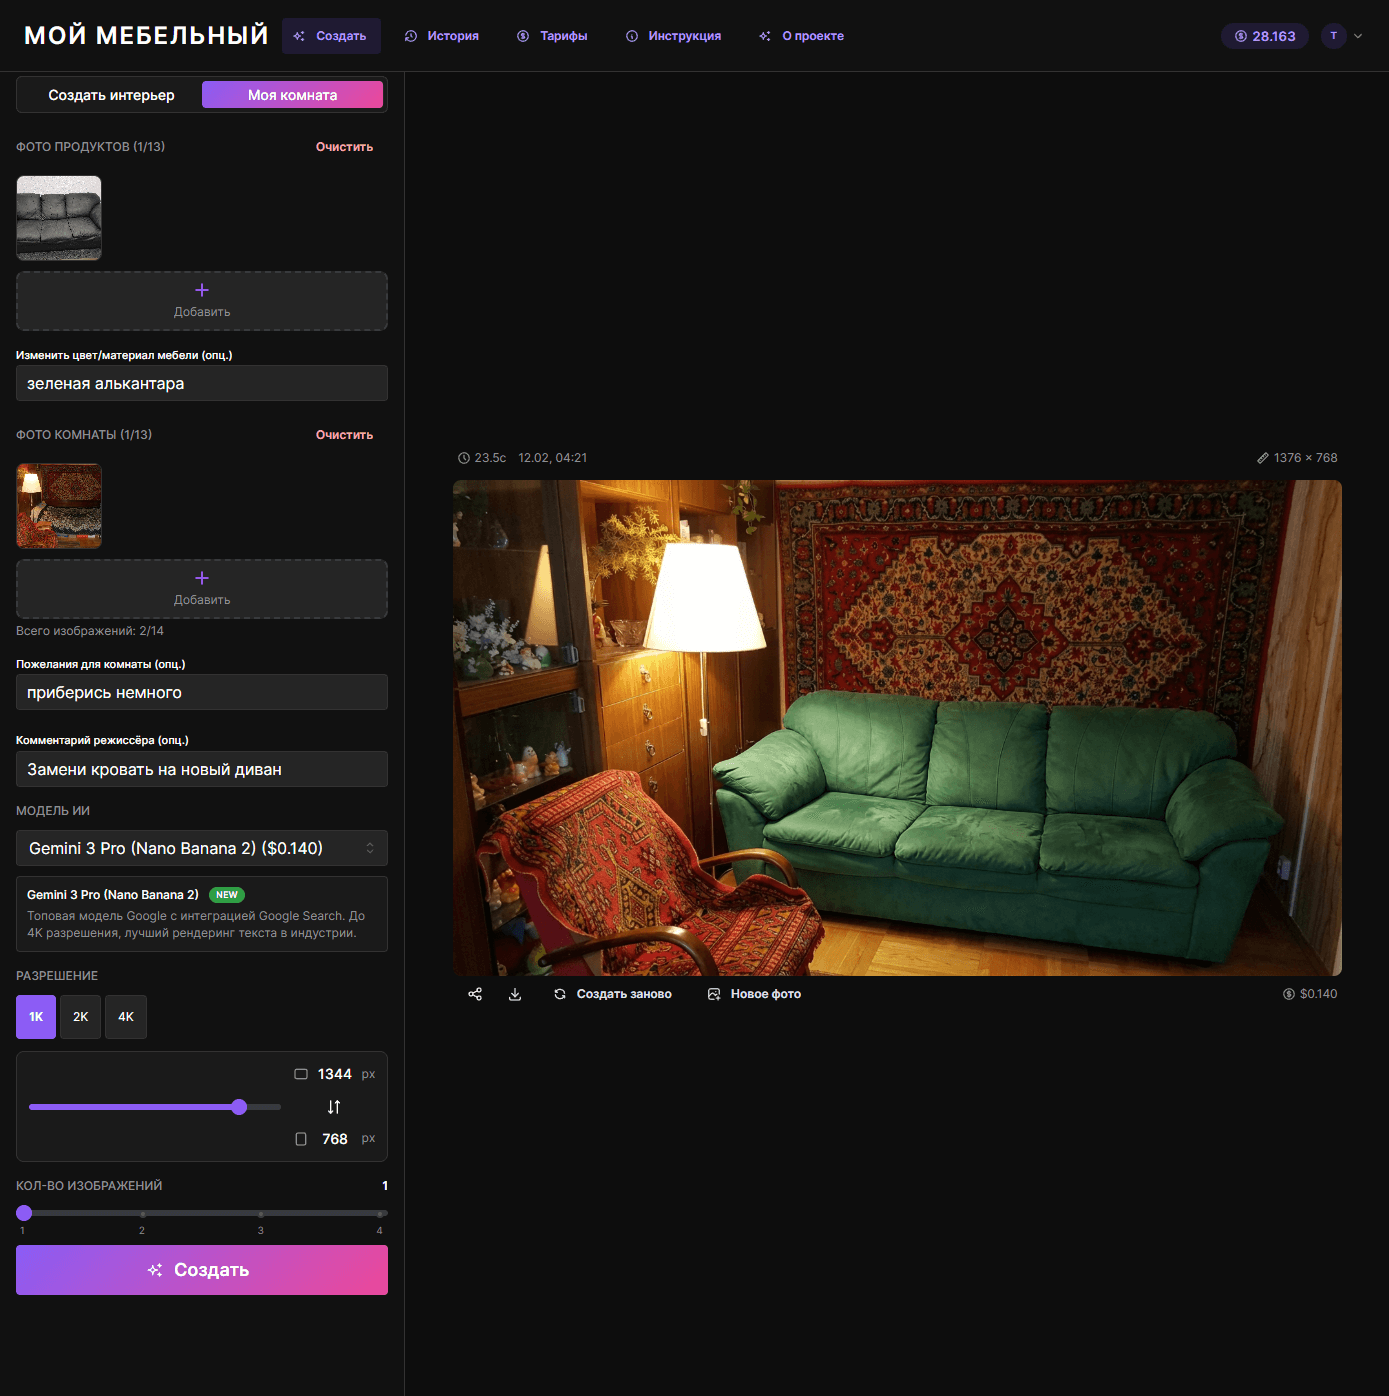This screenshot has width=1389, height=1396.
Task: Click the Новое фото image icon
Action: [714, 994]
